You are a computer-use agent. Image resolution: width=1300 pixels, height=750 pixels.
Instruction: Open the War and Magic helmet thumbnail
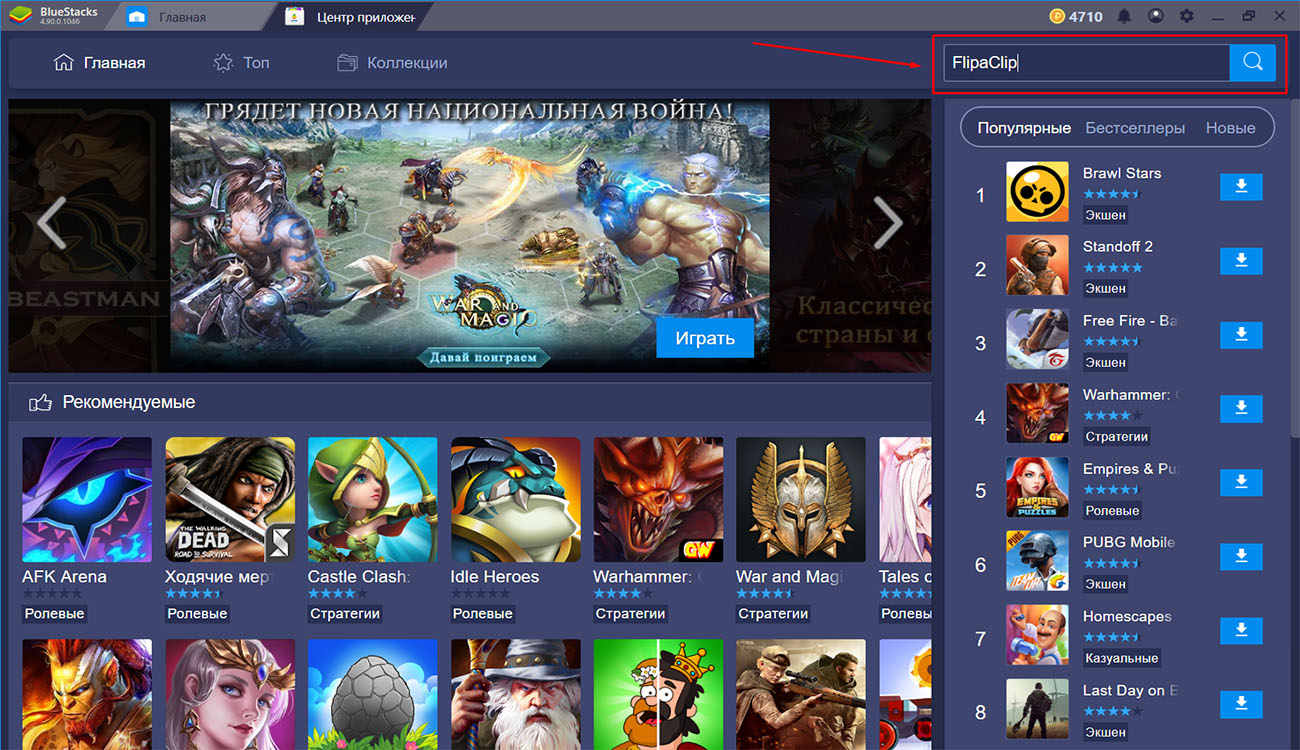(801, 501)
